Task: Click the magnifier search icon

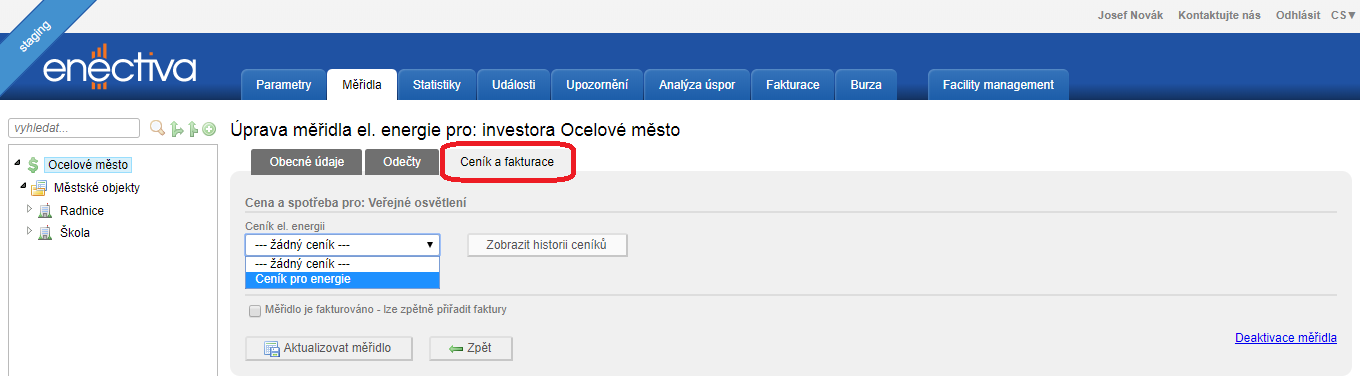Action: coord(157,128)
